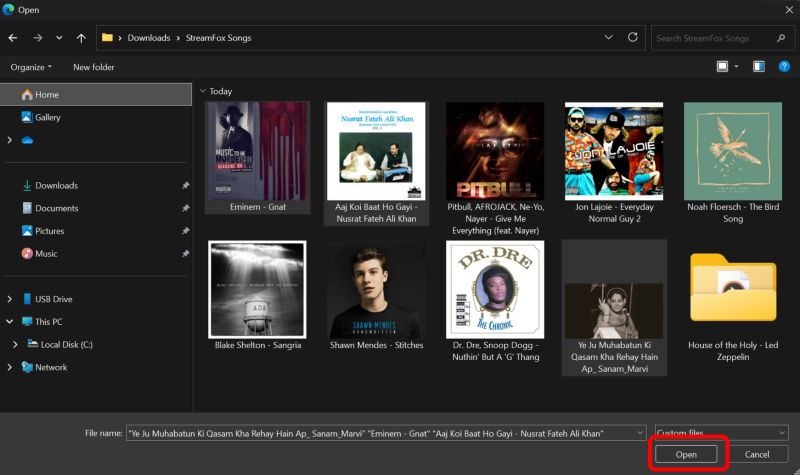Open the help question mark icon
Screen dimensions: 800x475
coord(784,67)
